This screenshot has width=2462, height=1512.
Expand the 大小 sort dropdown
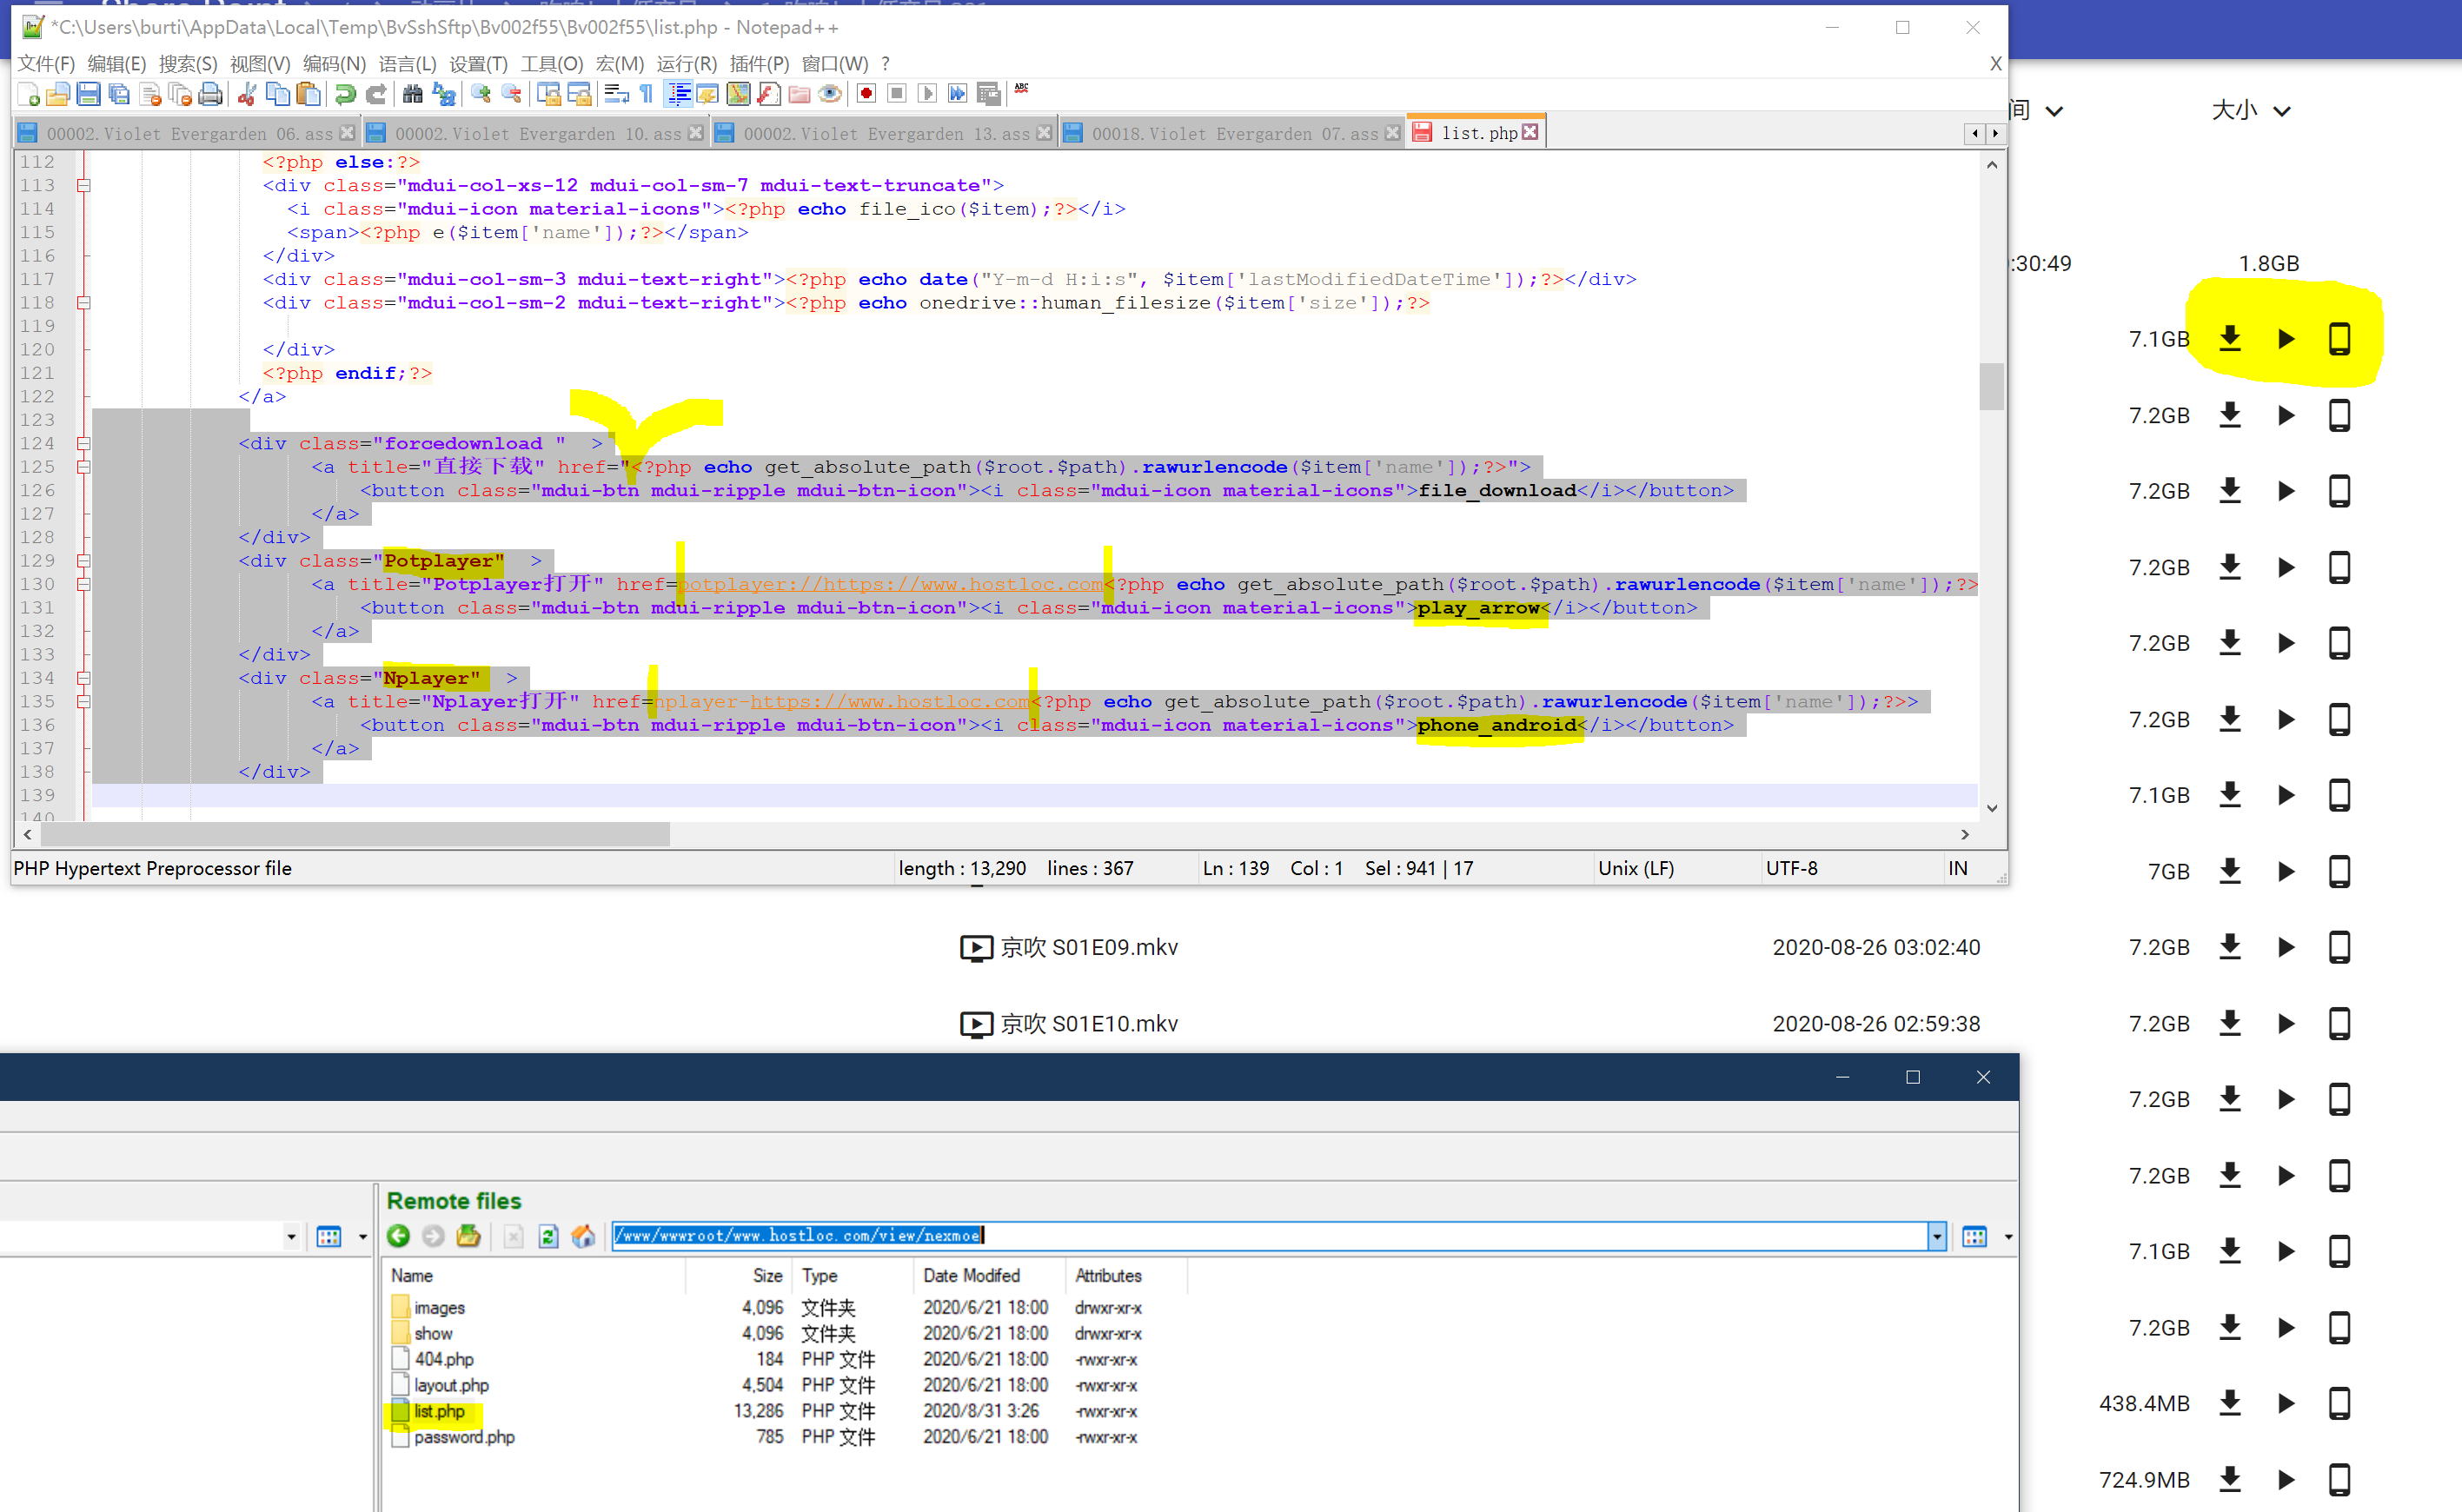(2282, 111)
